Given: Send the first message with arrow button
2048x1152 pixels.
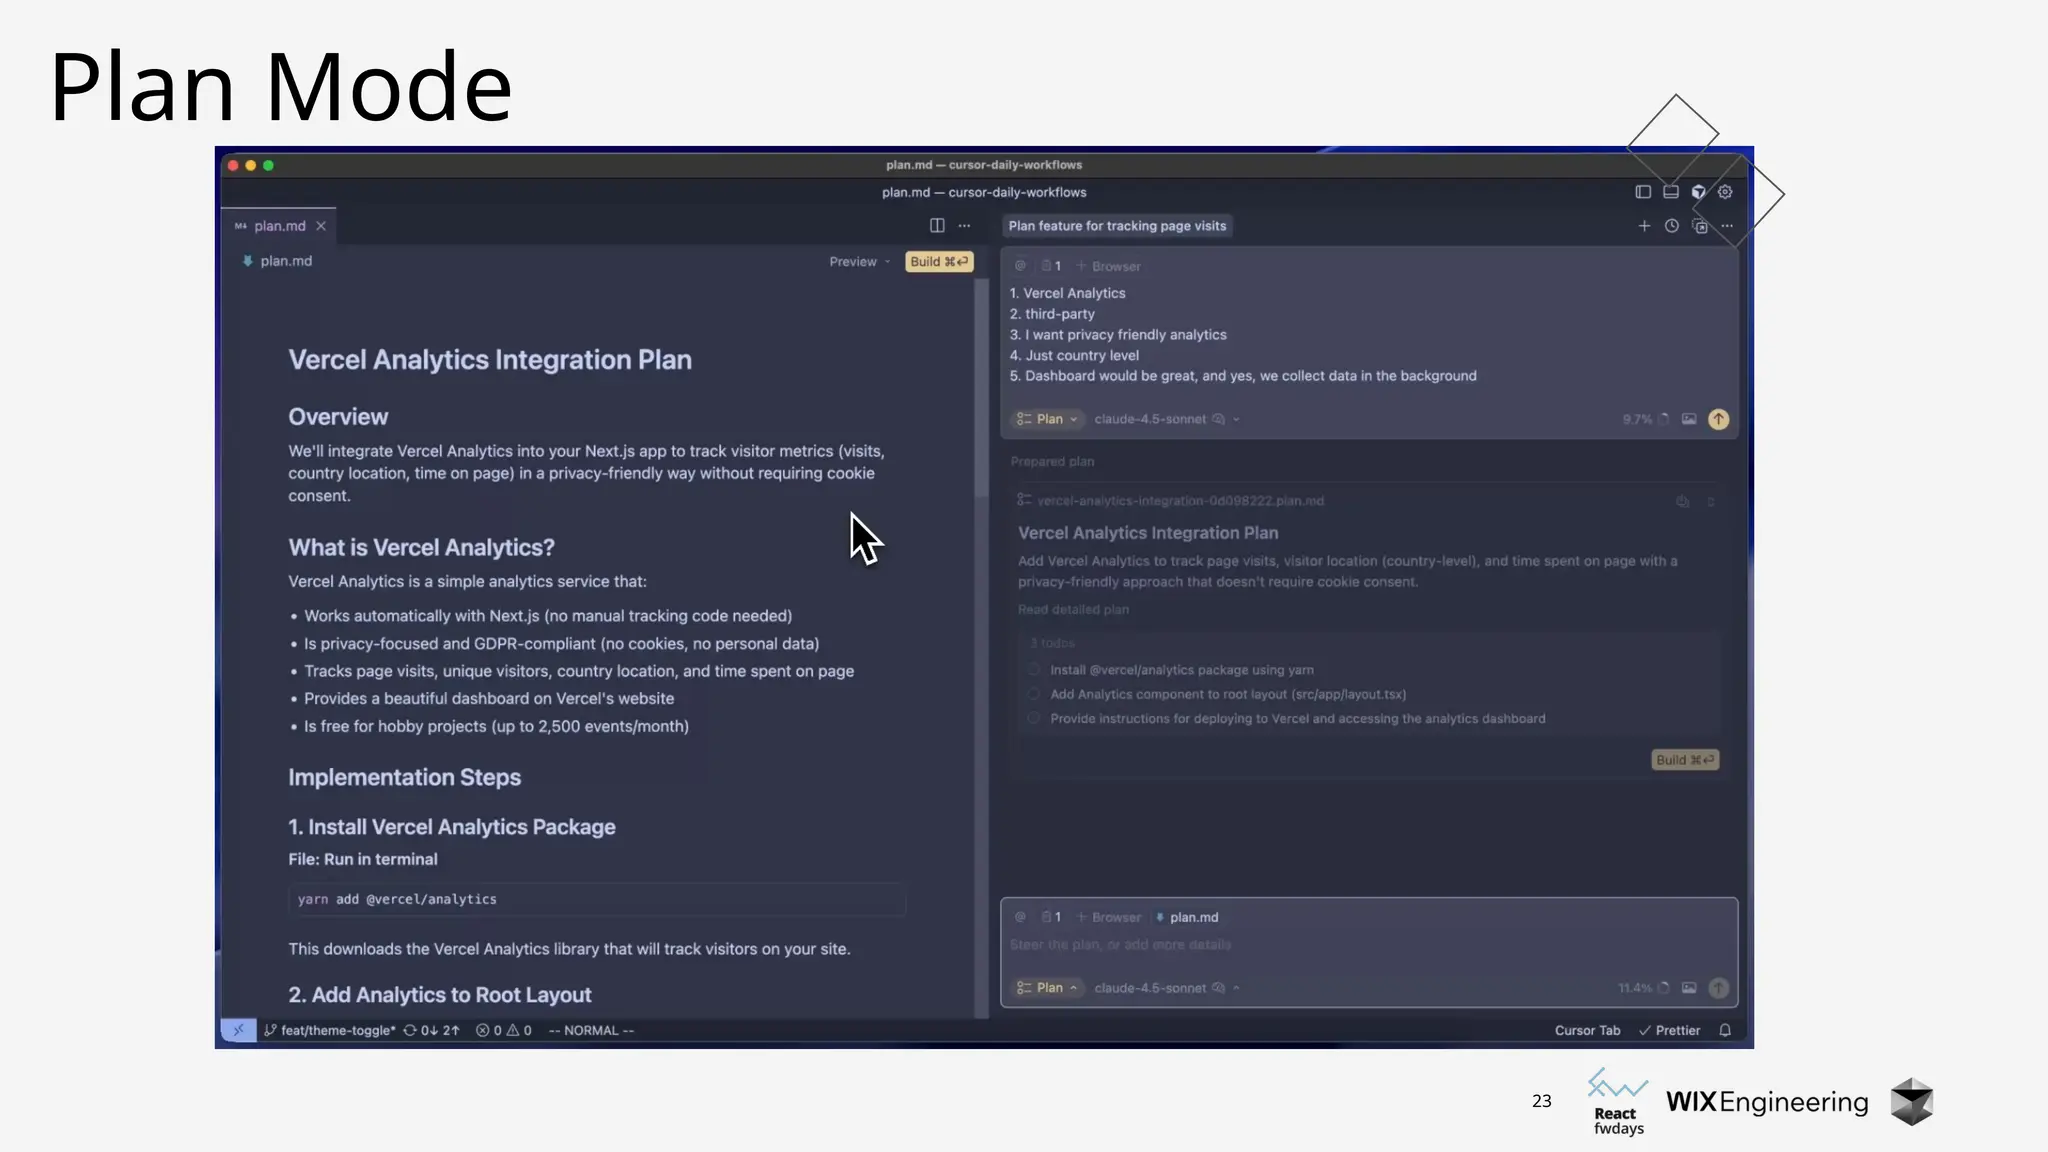Looking at the screenshot, I should (x=1718, y=419).
